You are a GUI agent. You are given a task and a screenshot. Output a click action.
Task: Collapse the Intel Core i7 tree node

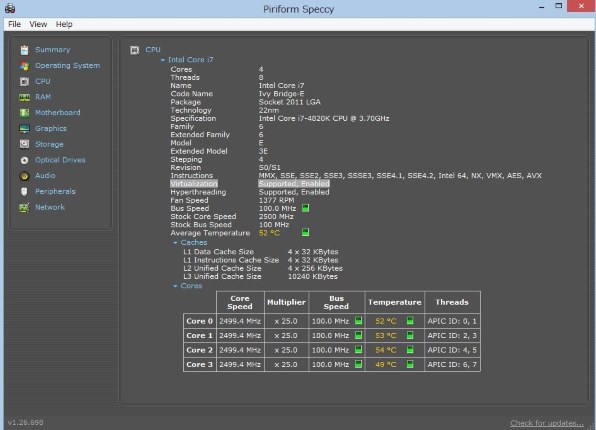[x=163, y=60]
